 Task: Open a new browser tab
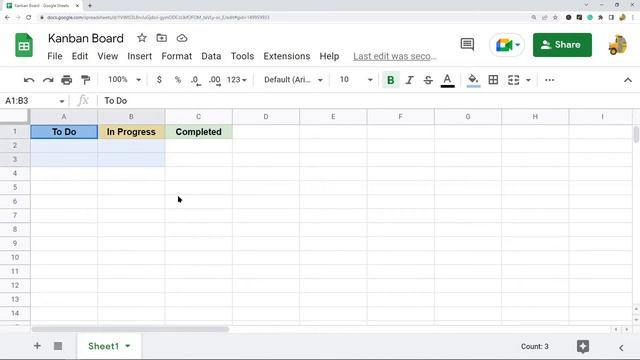[90, 5]
